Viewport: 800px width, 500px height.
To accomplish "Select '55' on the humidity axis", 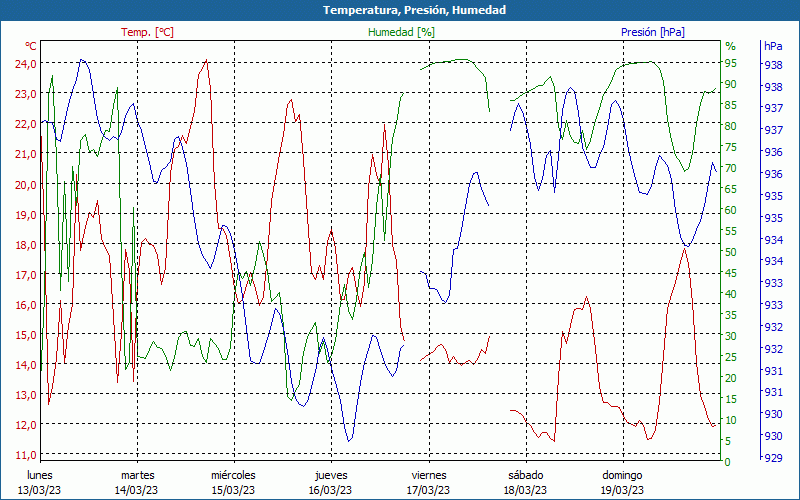I will coord(731,231).
